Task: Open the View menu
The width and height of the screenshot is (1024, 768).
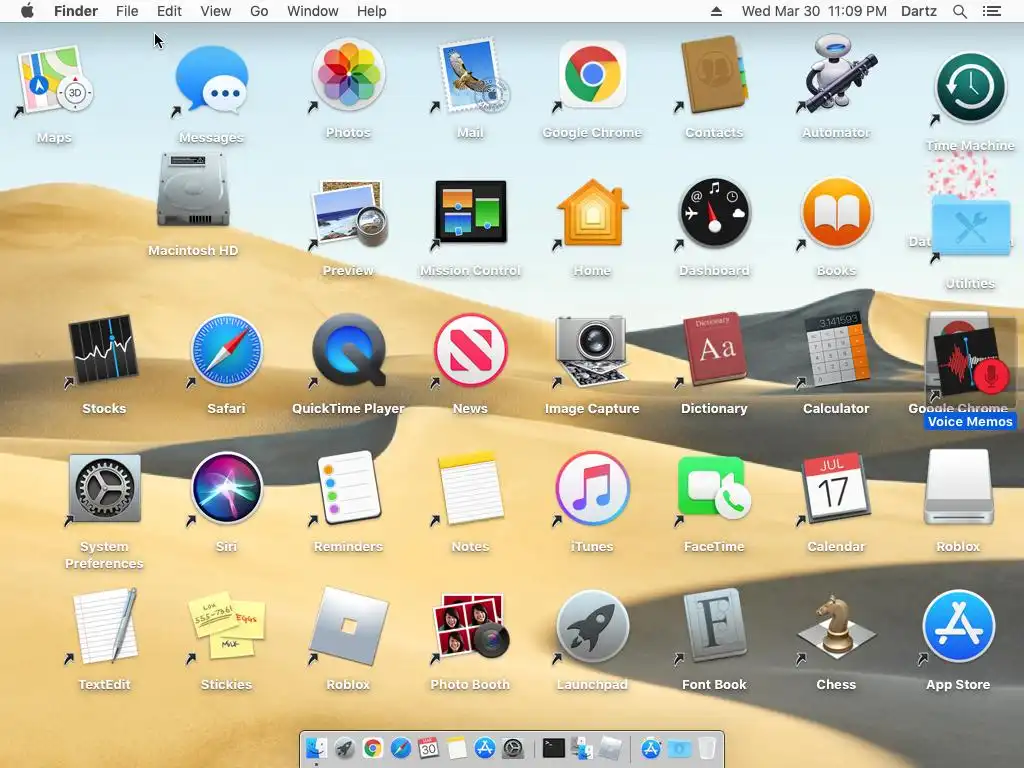Action: point(216,11)
